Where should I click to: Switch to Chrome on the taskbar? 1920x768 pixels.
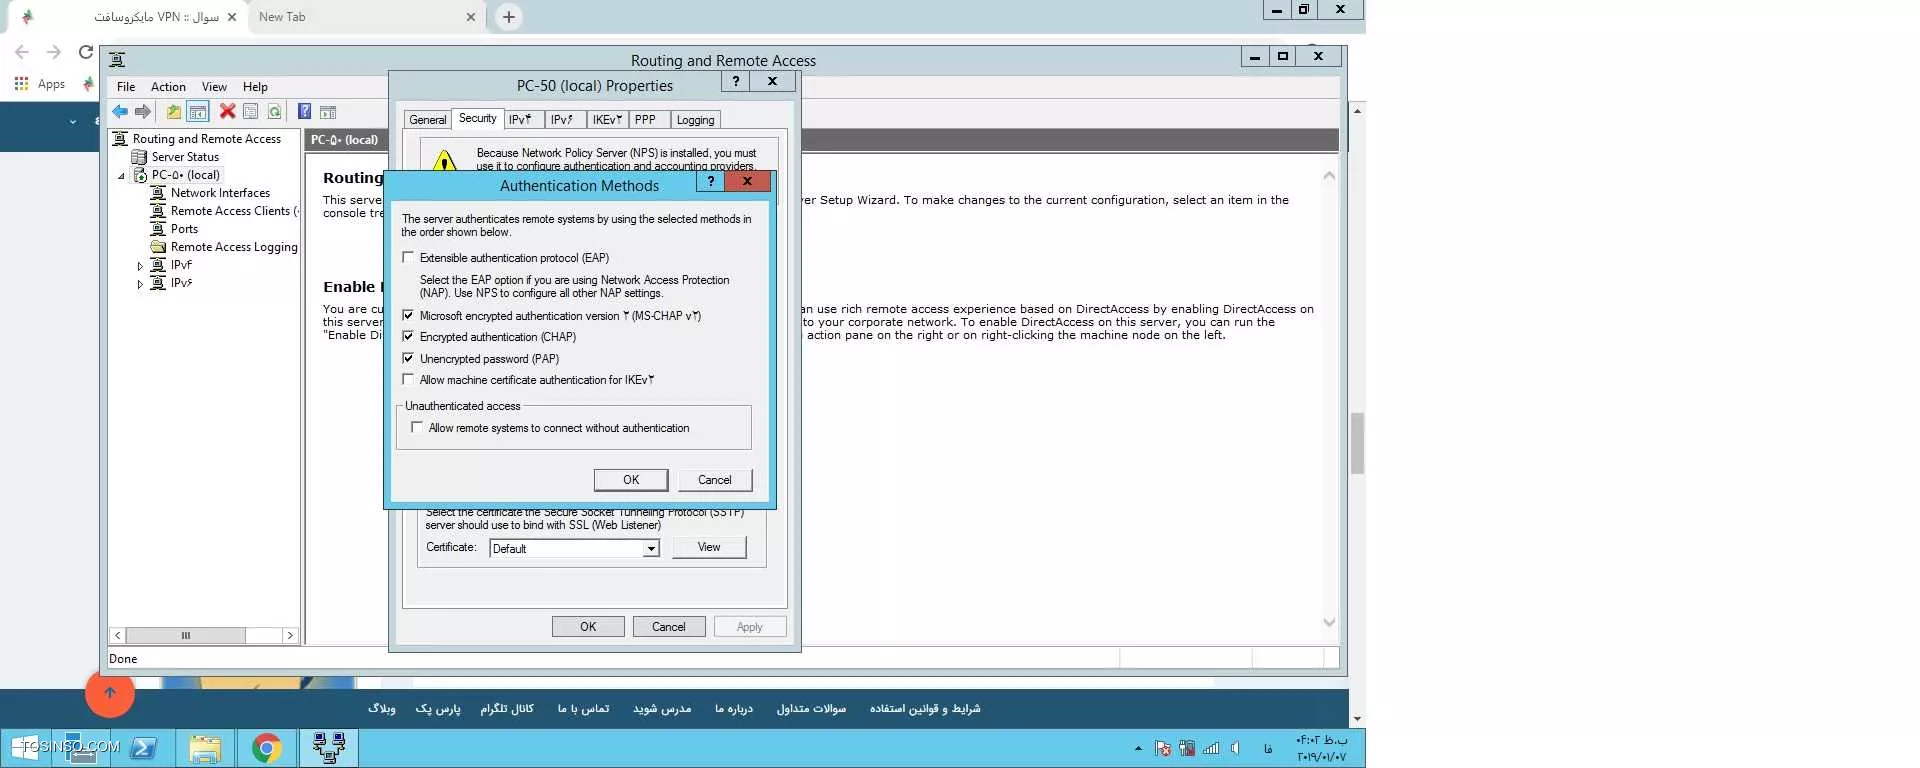coord(266,748)
